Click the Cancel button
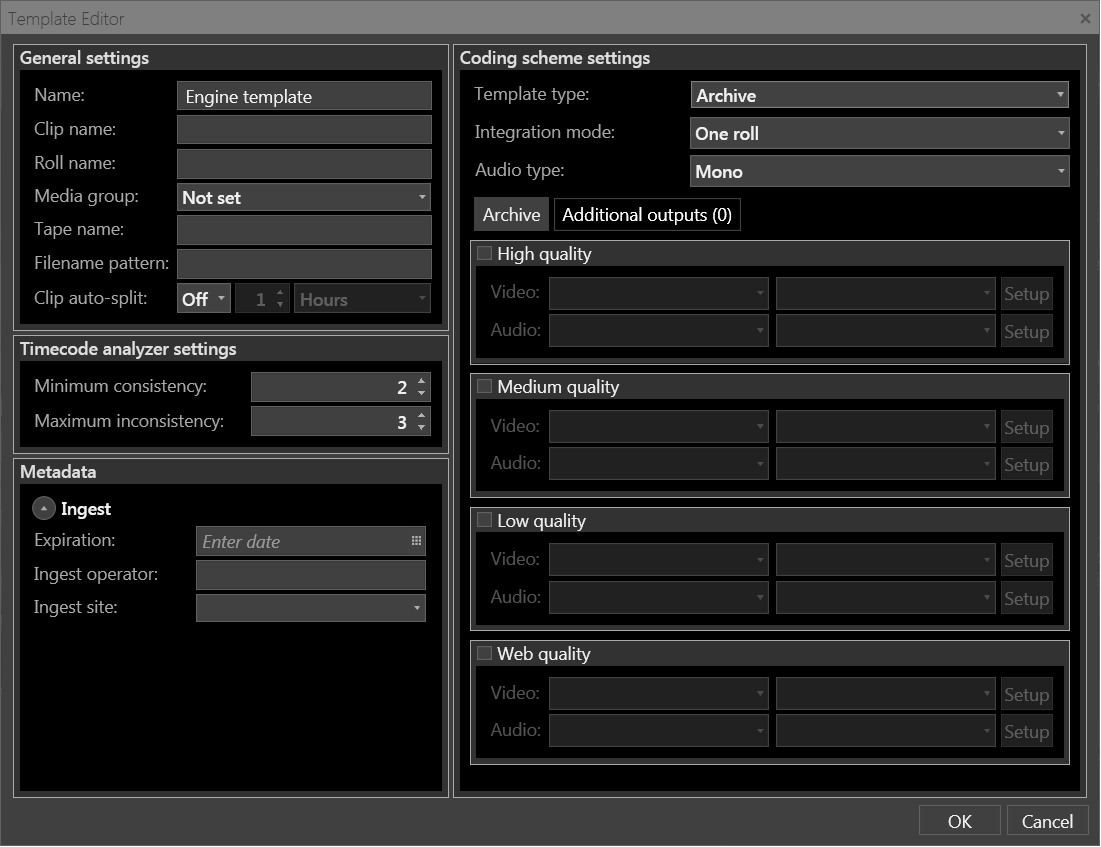Viewport: 1101px width, 847px height. 1047,821
